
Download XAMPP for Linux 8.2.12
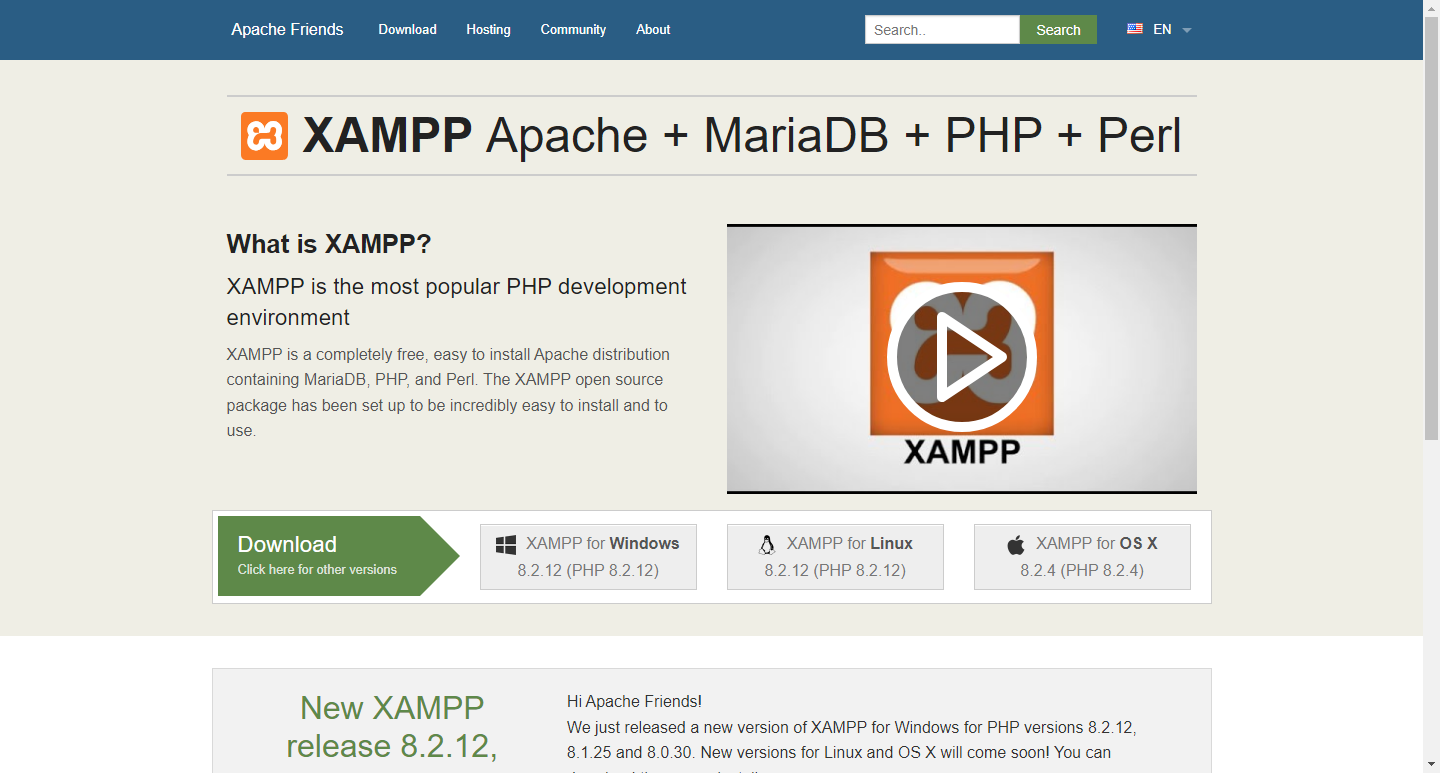[x=835, y=557]
